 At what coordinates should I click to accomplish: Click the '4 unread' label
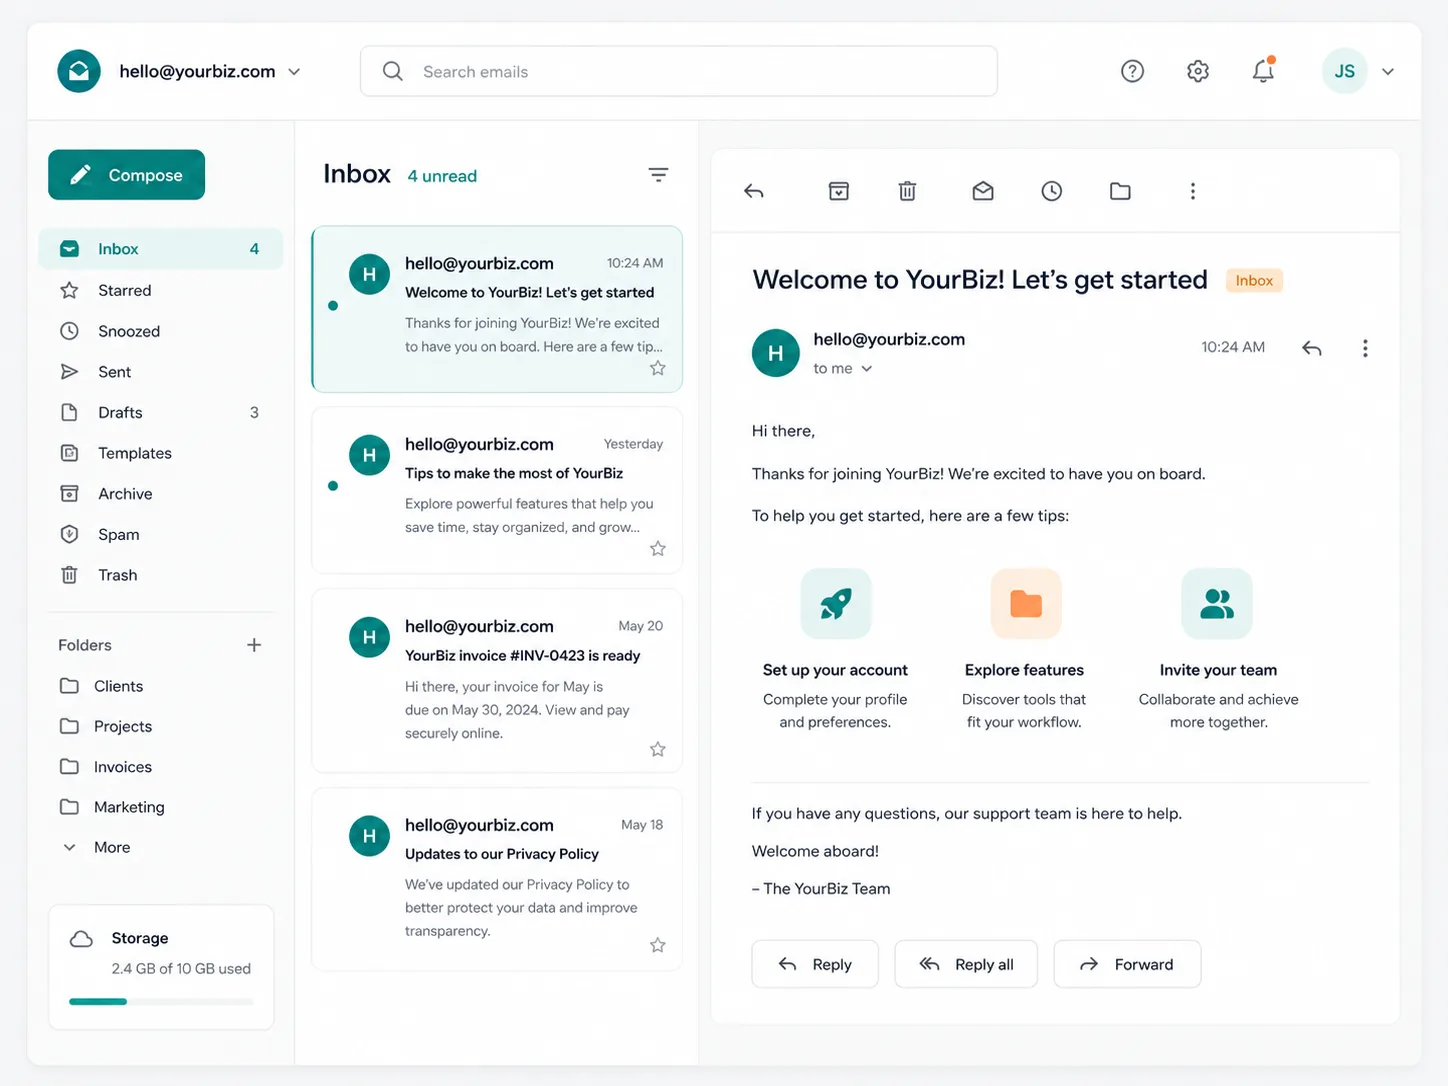(x=442, y=176)
